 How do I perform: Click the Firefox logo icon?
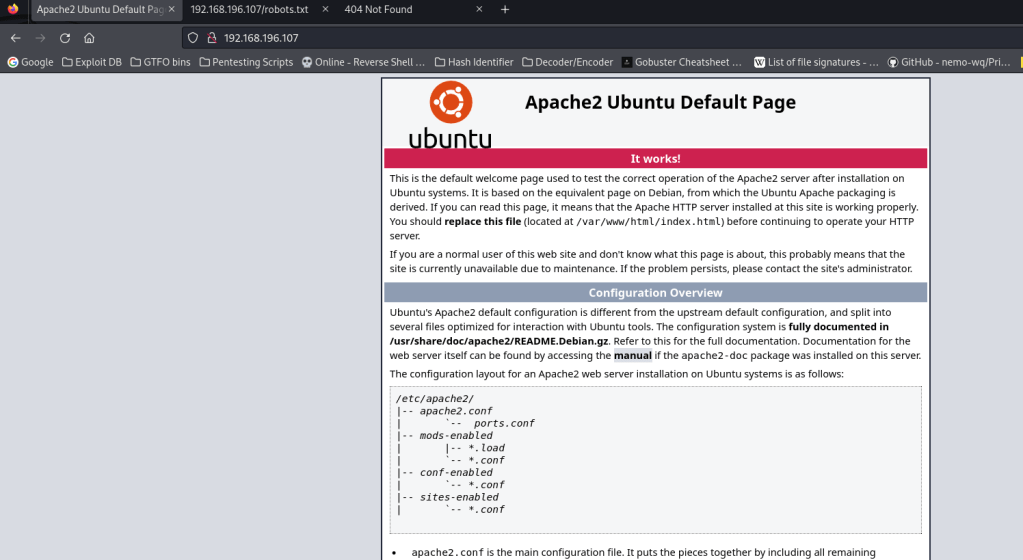[x=13, y=9]
